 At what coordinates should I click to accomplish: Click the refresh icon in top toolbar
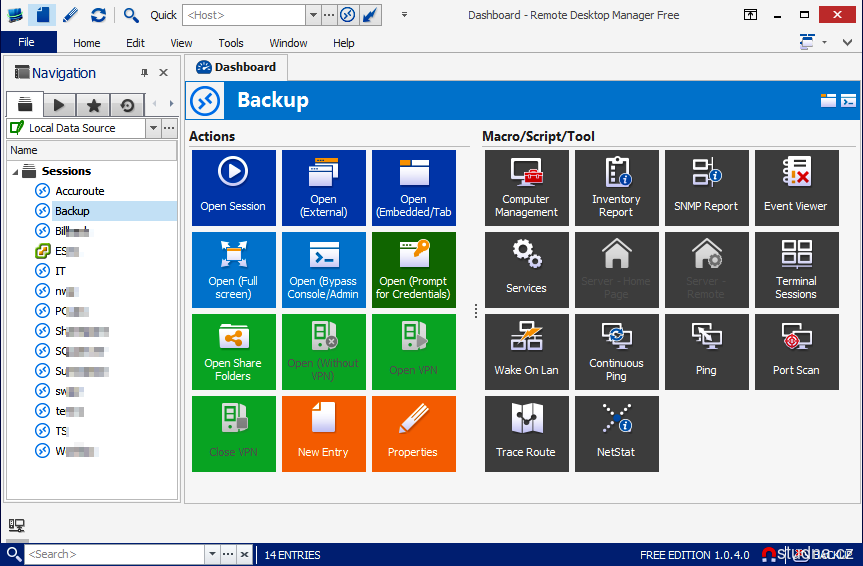[x=98, y=15]
